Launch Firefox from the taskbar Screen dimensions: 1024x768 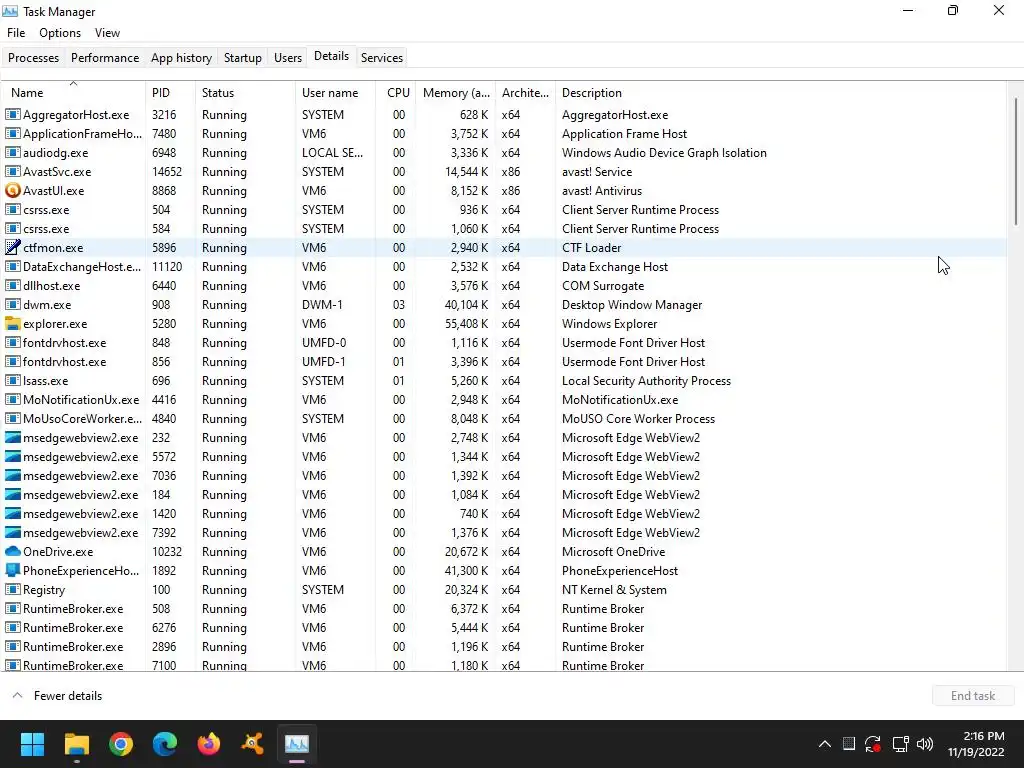[209, 744]
